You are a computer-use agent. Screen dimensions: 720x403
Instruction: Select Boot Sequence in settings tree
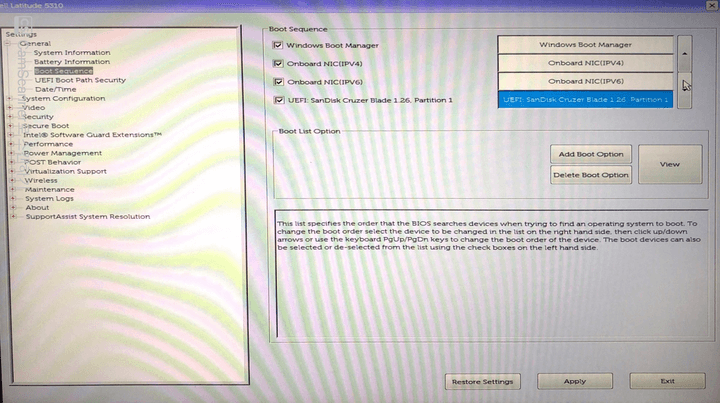[63, 71]
